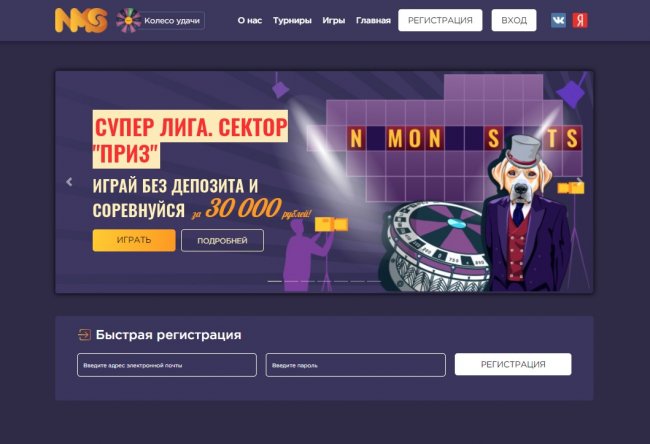This screenshot has height=444, width=650.
Task: Click the ПОДРОБНЕЙ banner button
Action: tap(222, 240)
